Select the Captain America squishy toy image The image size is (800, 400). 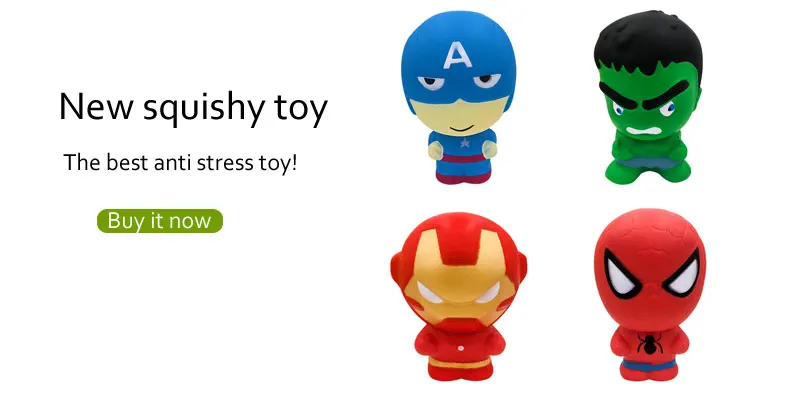click(x=458, y=97)
